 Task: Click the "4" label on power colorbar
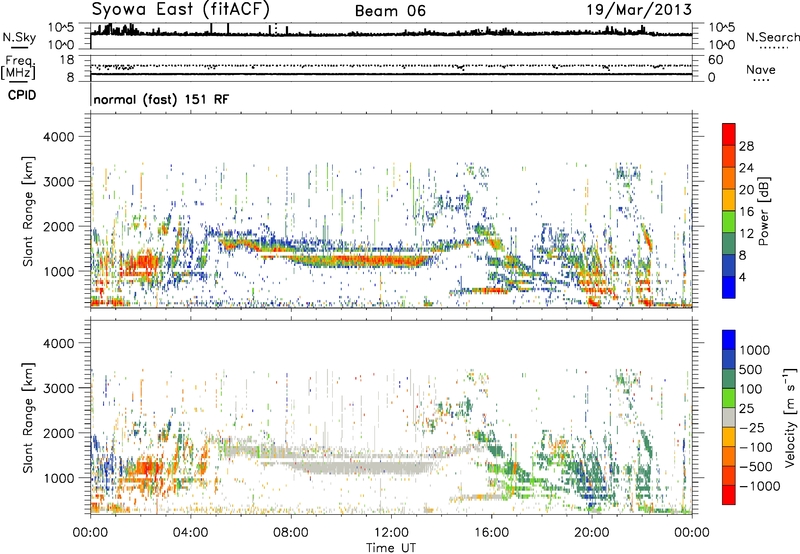point(742,277)
